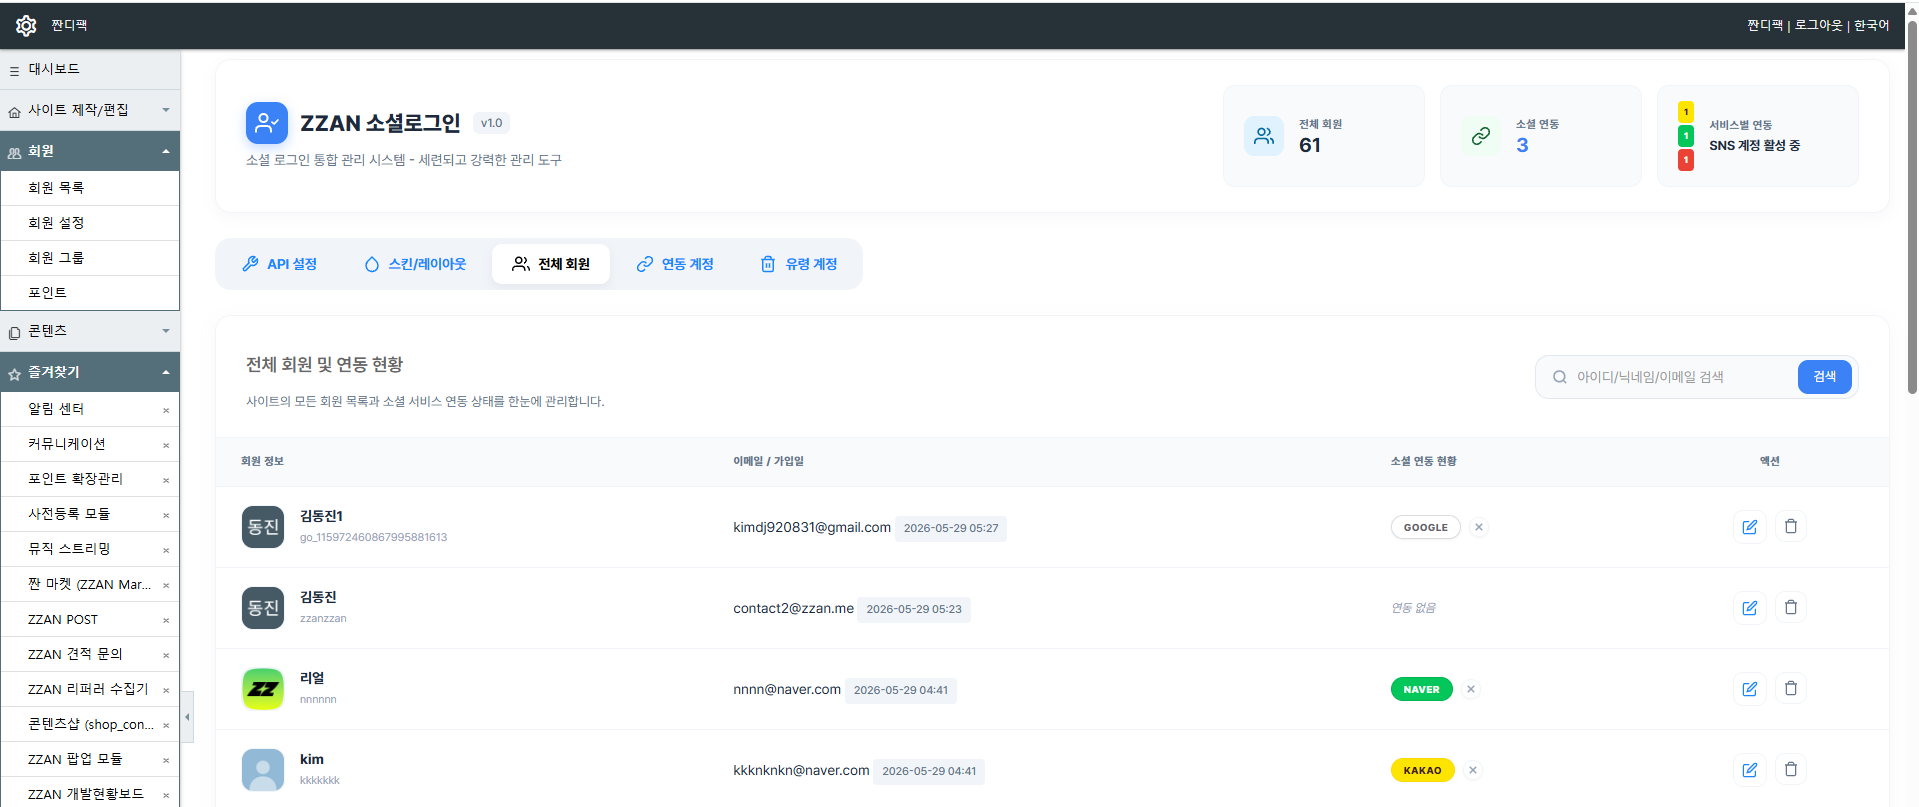Click the magnifier icon in search box

1560,377
